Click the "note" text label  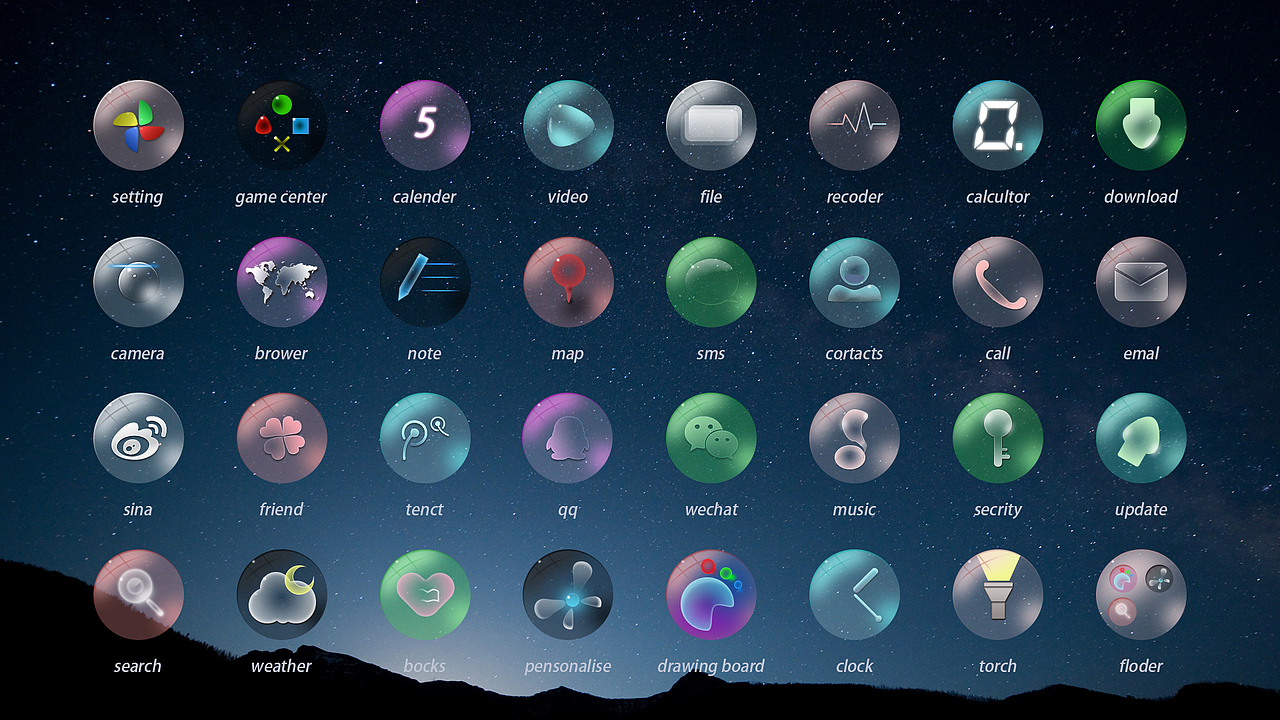425,354
